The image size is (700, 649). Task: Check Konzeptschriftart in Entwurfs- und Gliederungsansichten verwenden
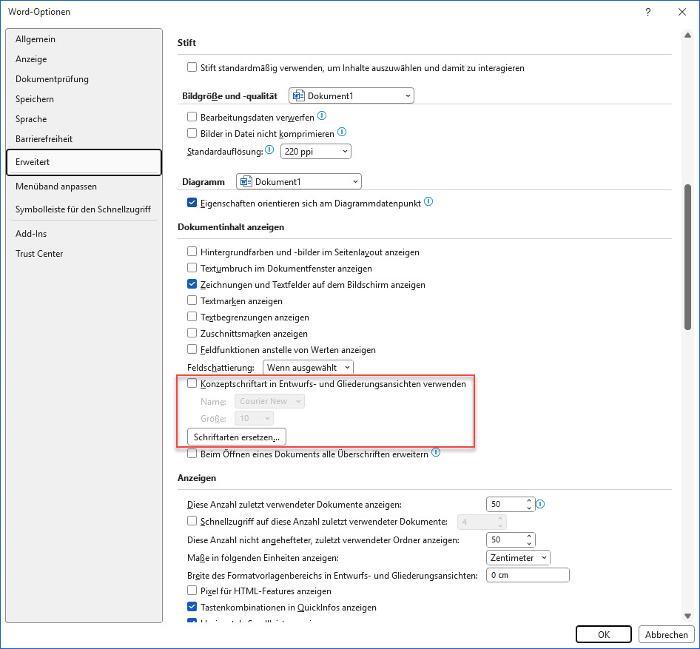coord(192,383)
